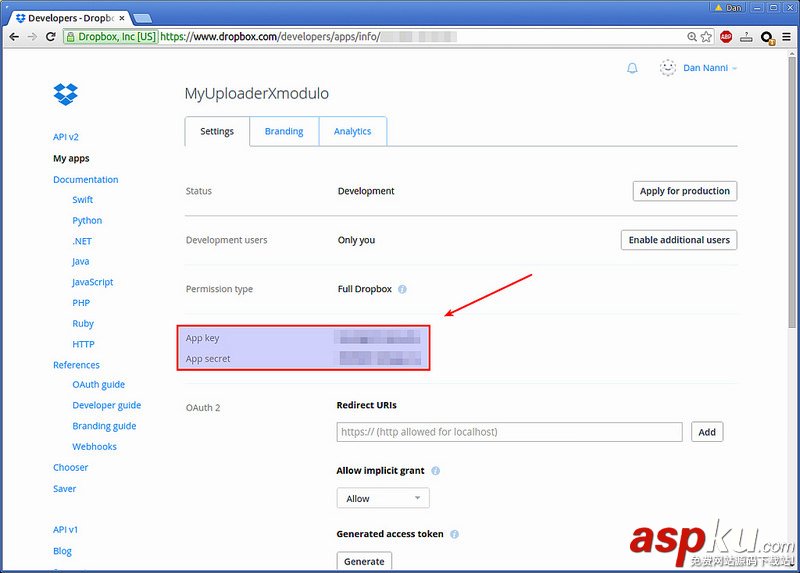Click the Only you value text

pos(356,240)
